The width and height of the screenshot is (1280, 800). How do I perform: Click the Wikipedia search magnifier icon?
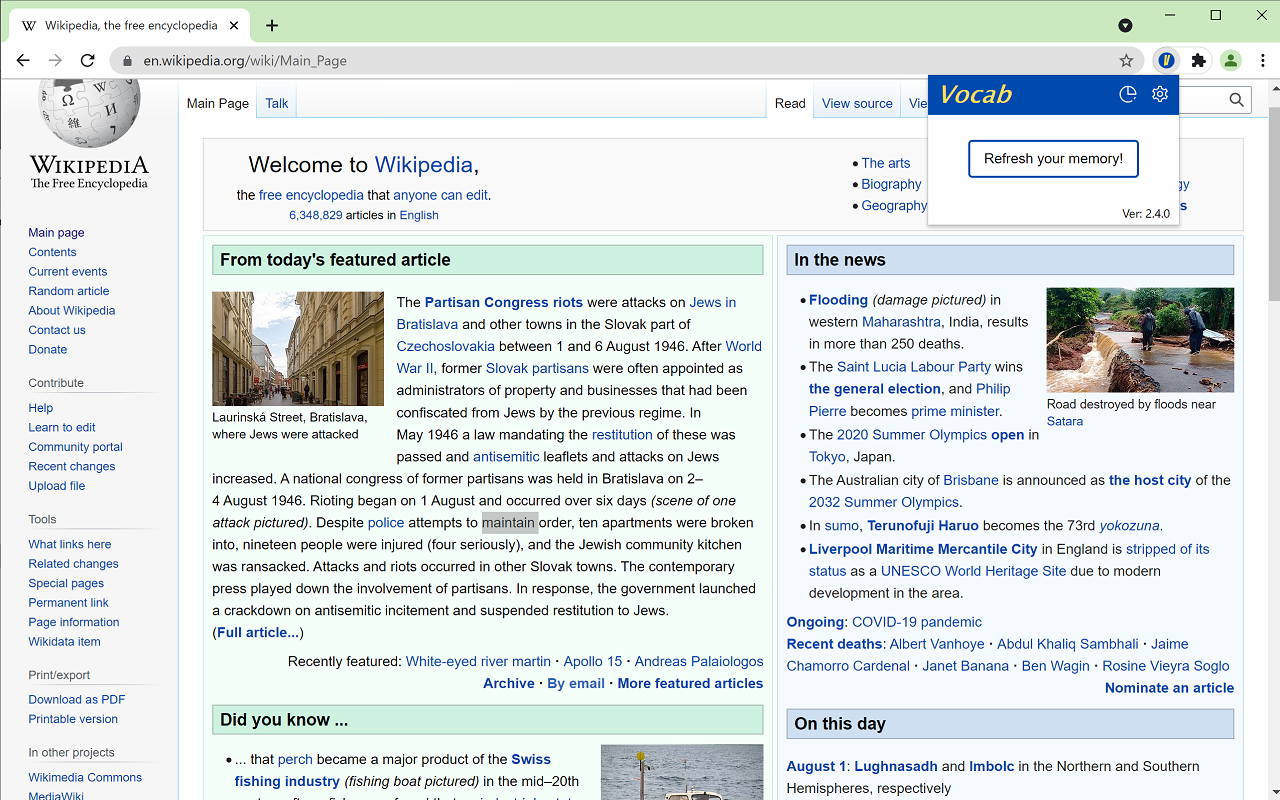click(1237, 100)
